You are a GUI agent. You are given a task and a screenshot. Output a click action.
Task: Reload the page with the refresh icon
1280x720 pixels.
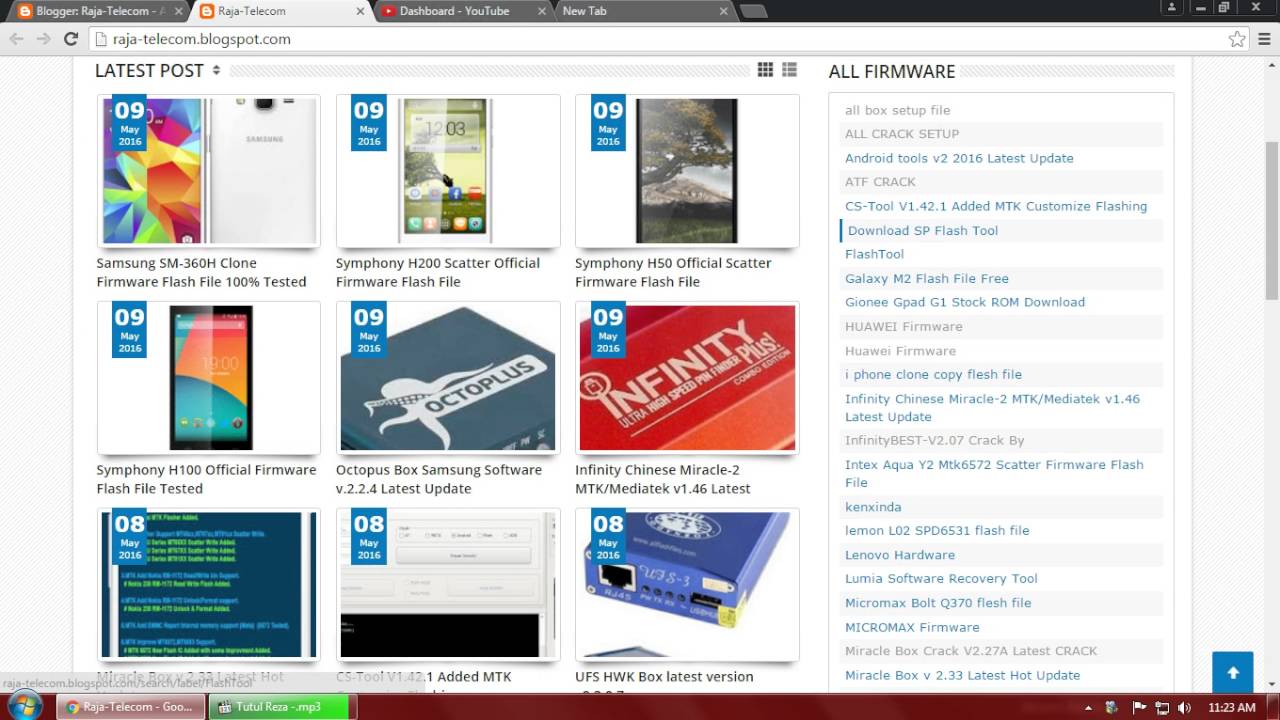click(x=70, y=39)
